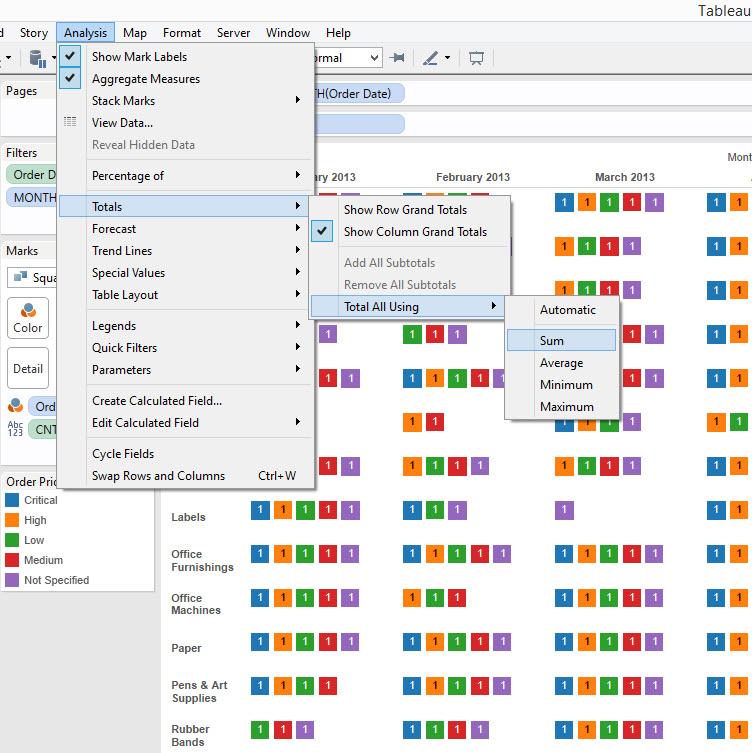Click the pin (fix axes) toolbar icon
Viewport: 752px width, 753px height.
pyautogui.click(x=398, y=58)
